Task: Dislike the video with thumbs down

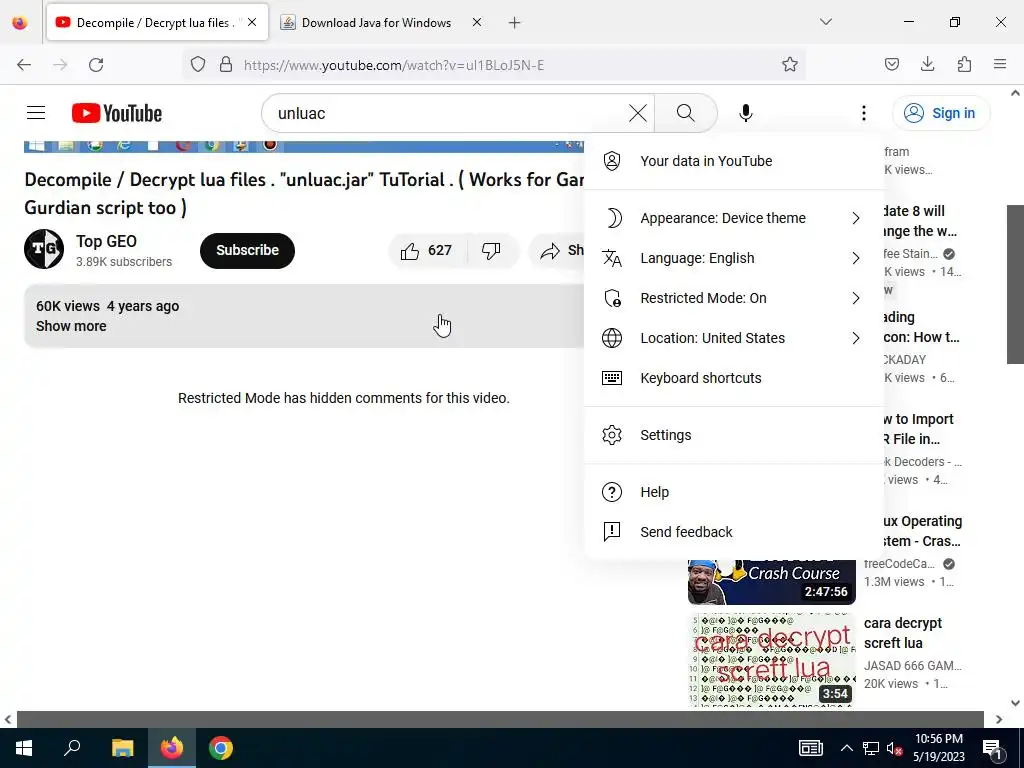Action: [x=491, y=251]
